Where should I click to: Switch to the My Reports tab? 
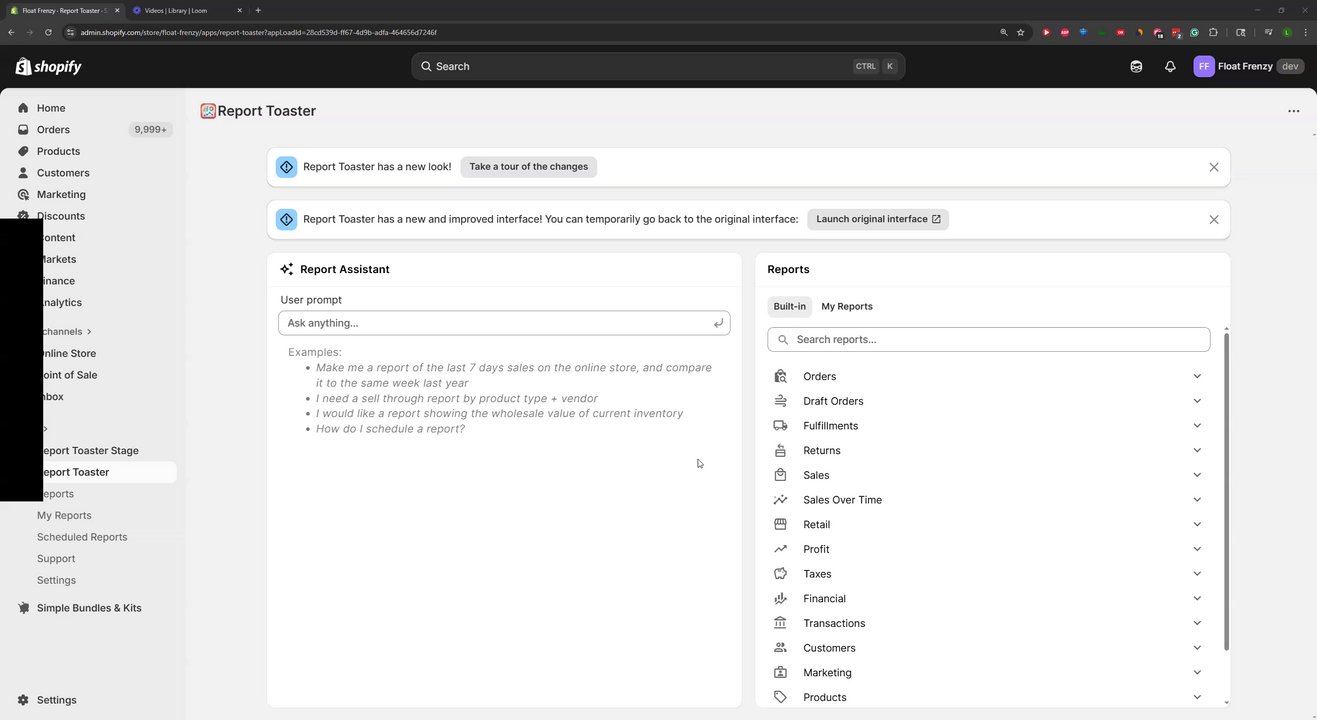[847, 307]
